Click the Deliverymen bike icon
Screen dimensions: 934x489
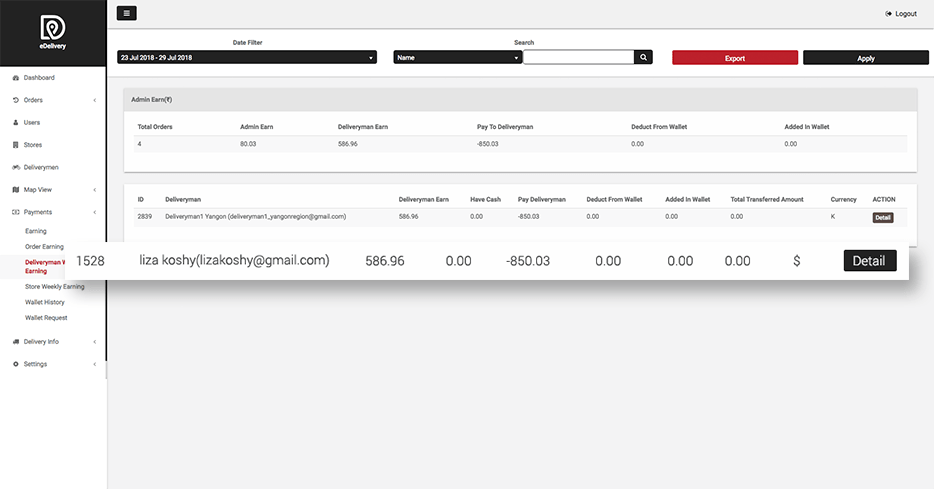pos(16,167)
